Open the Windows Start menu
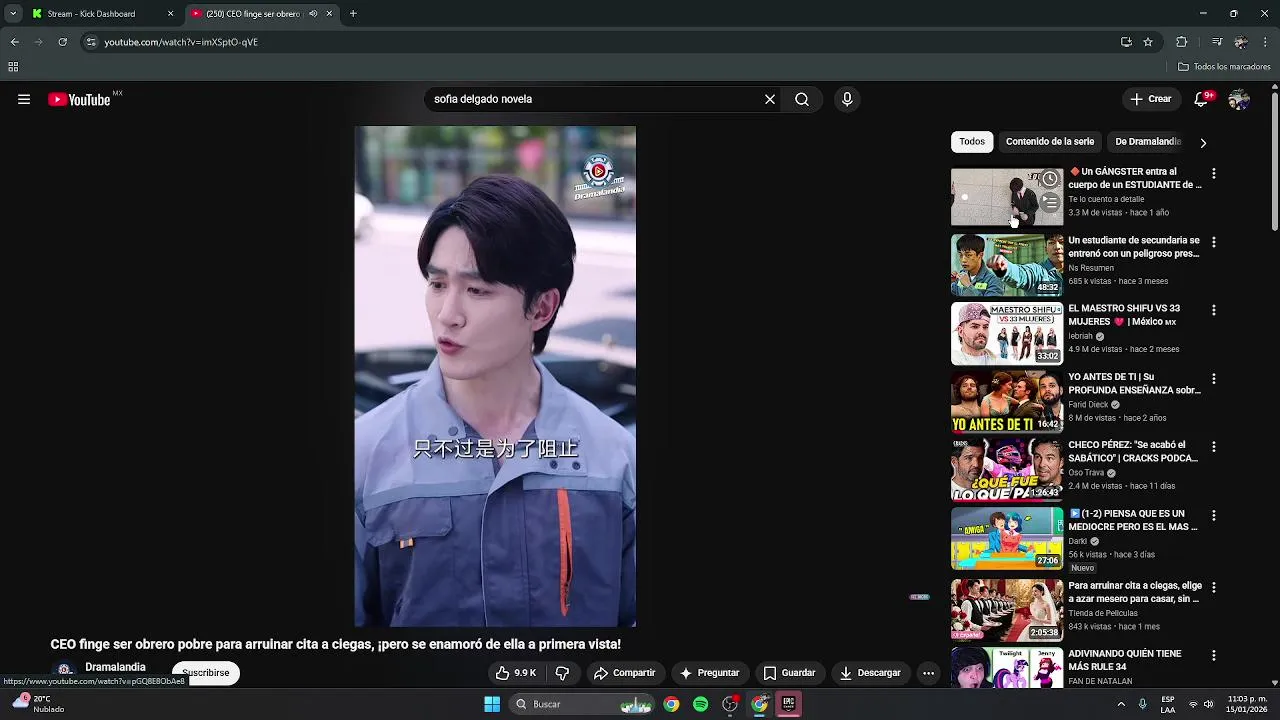This screenshot has height=720, width=1280. click(x=492, y=704)
